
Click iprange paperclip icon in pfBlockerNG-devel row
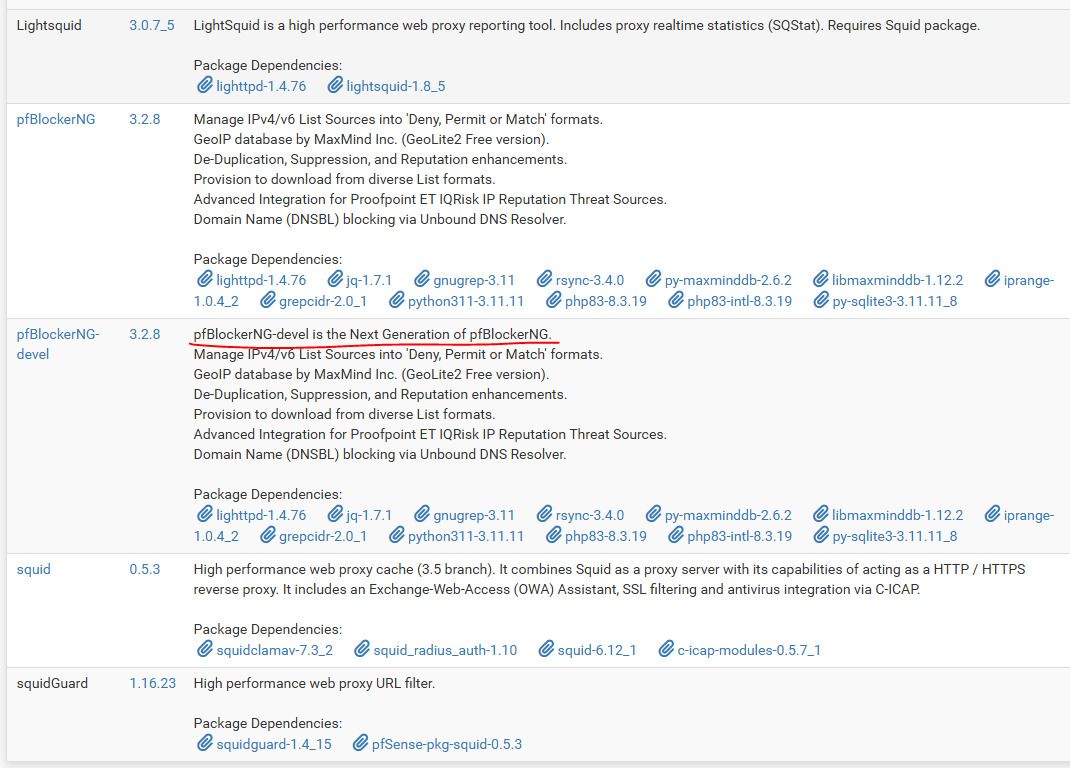(992, 514)
